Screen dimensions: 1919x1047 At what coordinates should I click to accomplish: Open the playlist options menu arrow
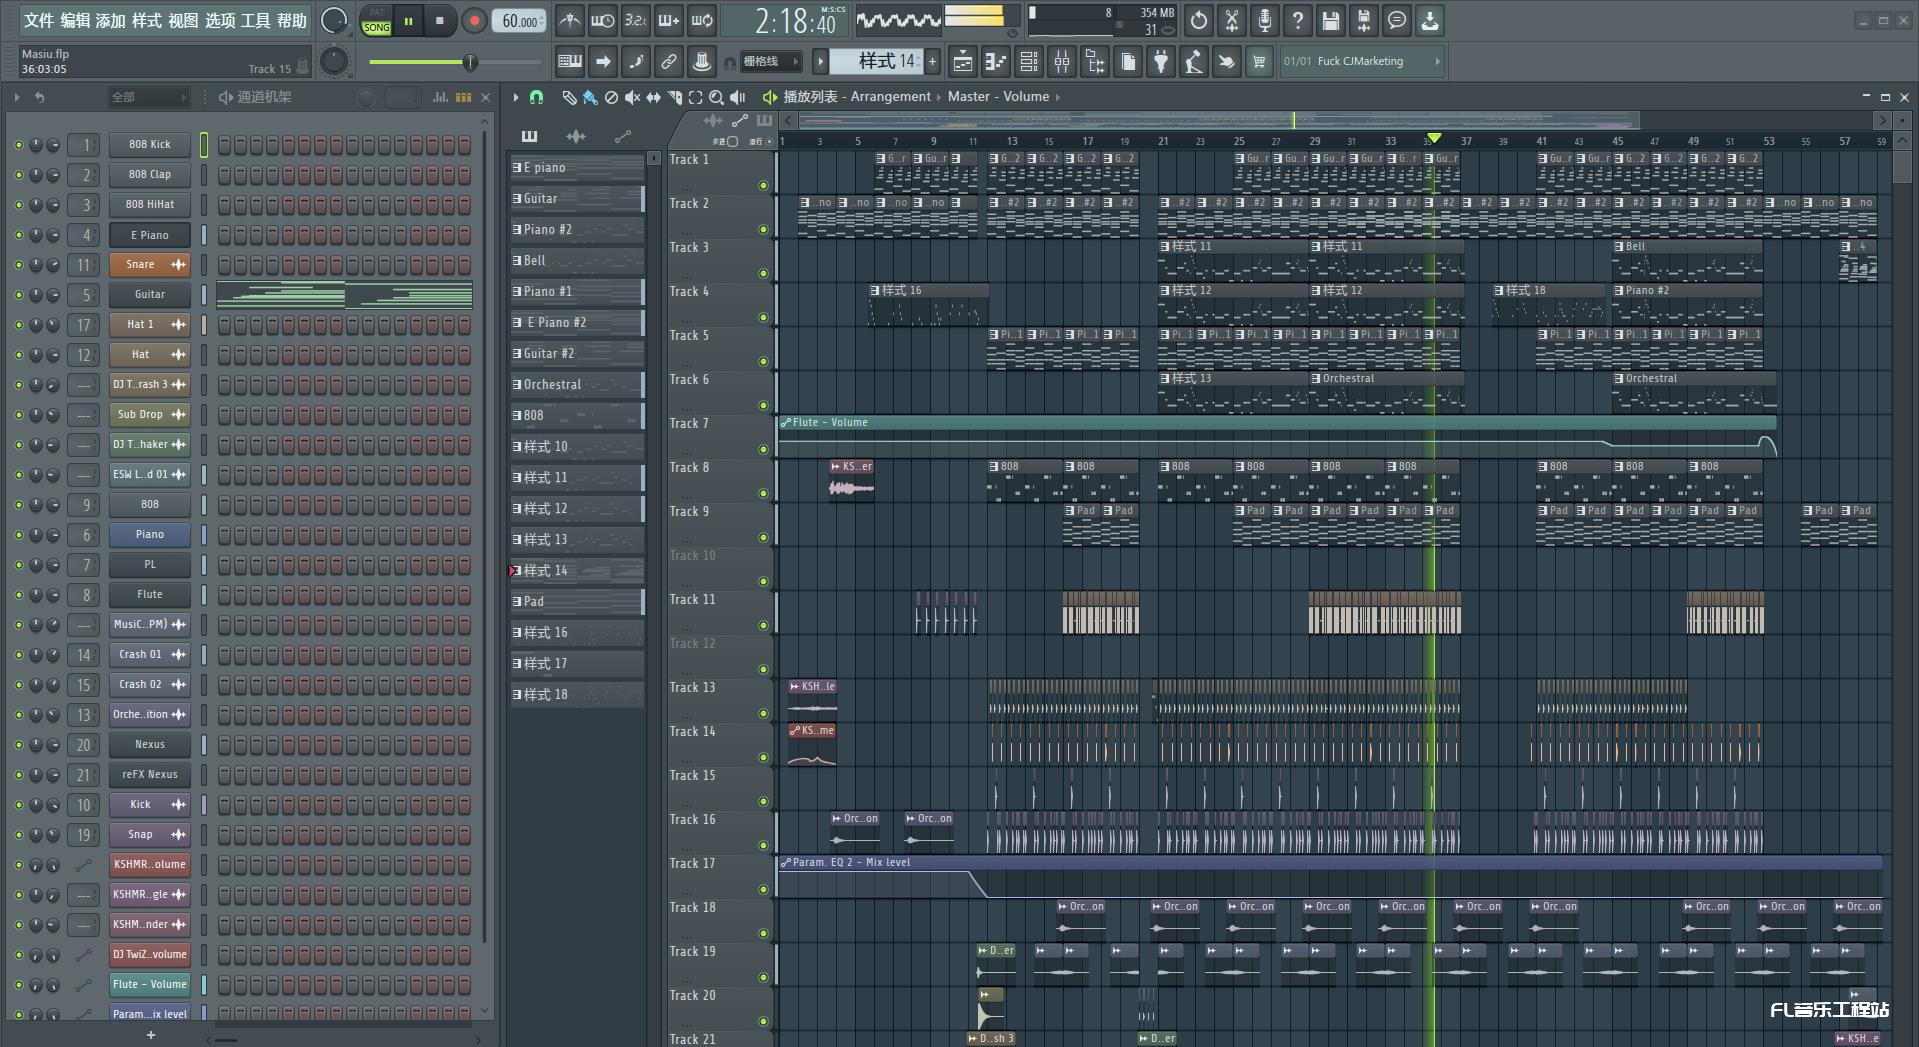click(516, 97)
